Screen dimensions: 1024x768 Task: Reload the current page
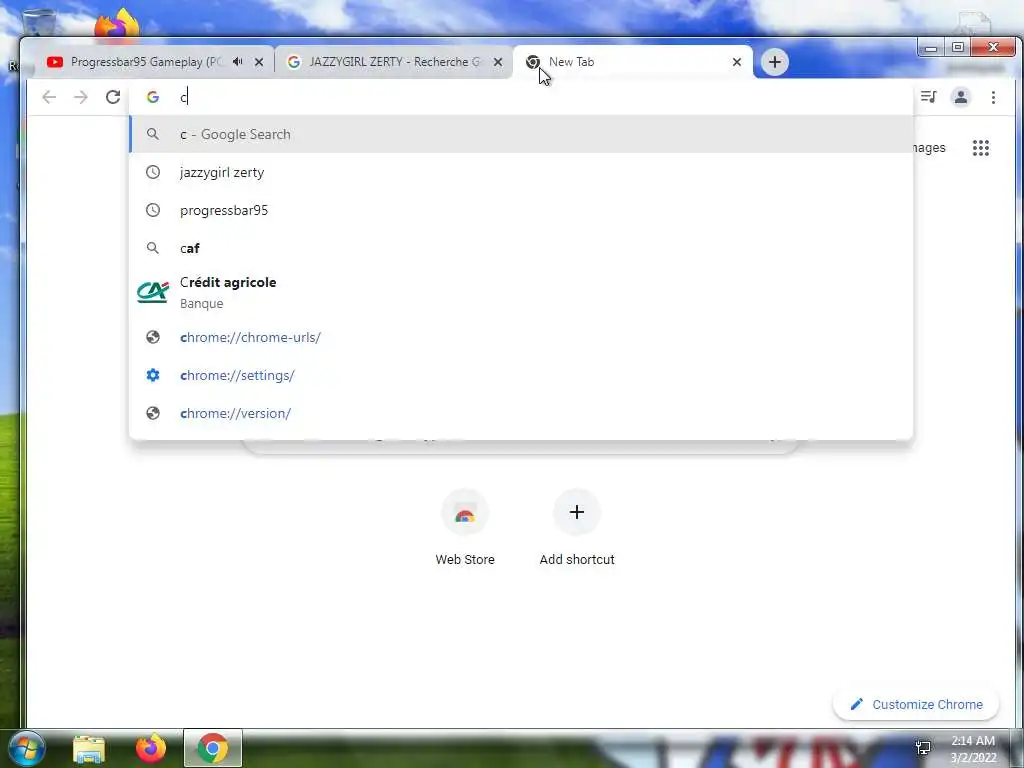coord(113,97)
